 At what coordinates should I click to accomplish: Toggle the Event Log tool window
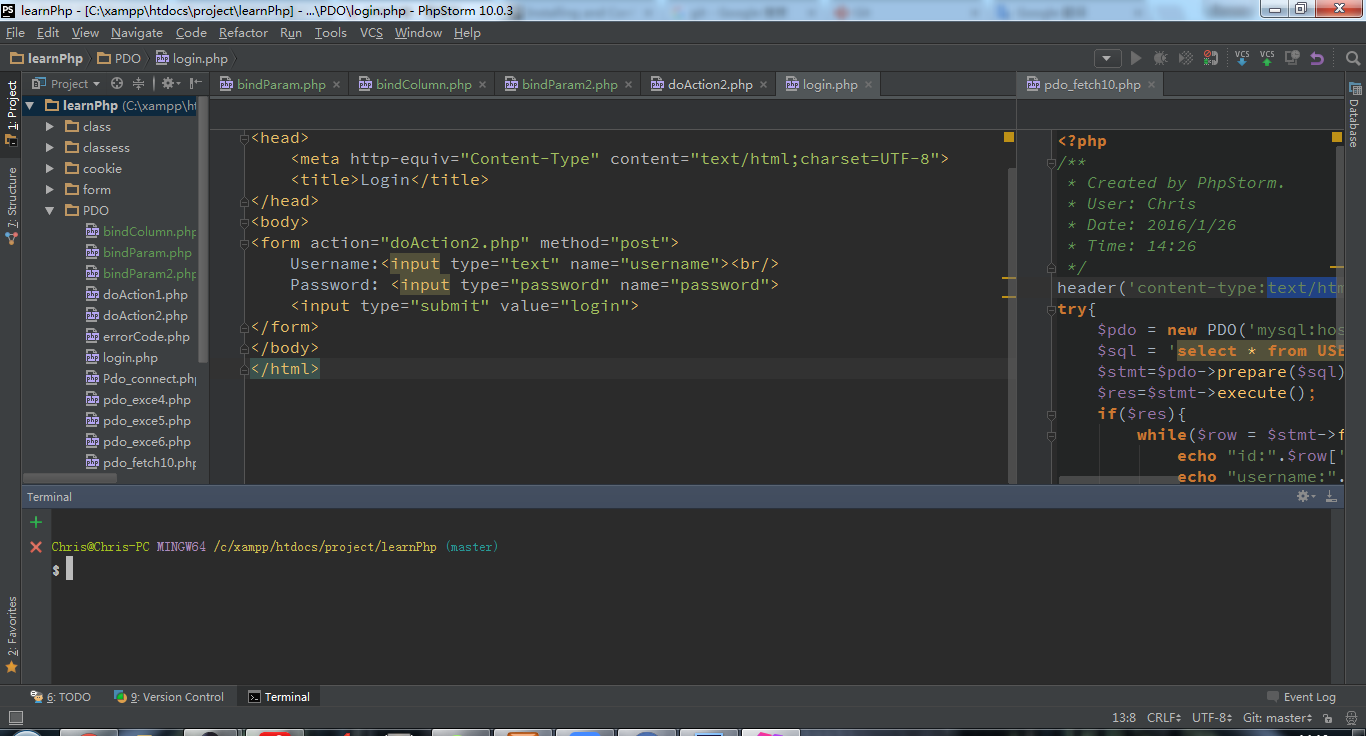pyautogui.click(x=1301, y=697)
